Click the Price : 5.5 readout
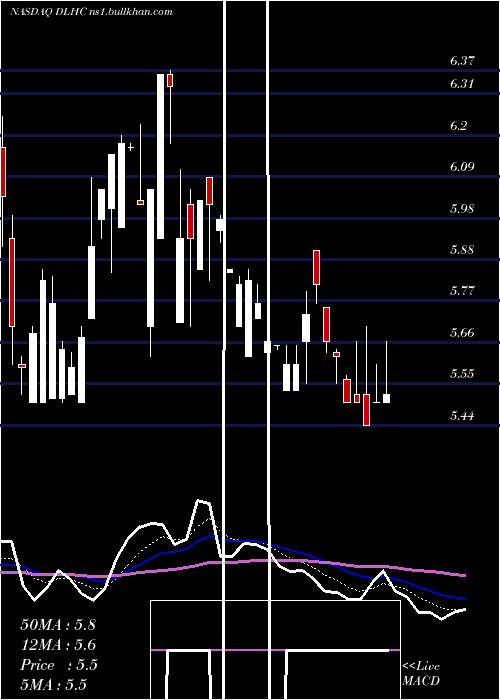Viewport: 500px width, 700px height. 59,665
